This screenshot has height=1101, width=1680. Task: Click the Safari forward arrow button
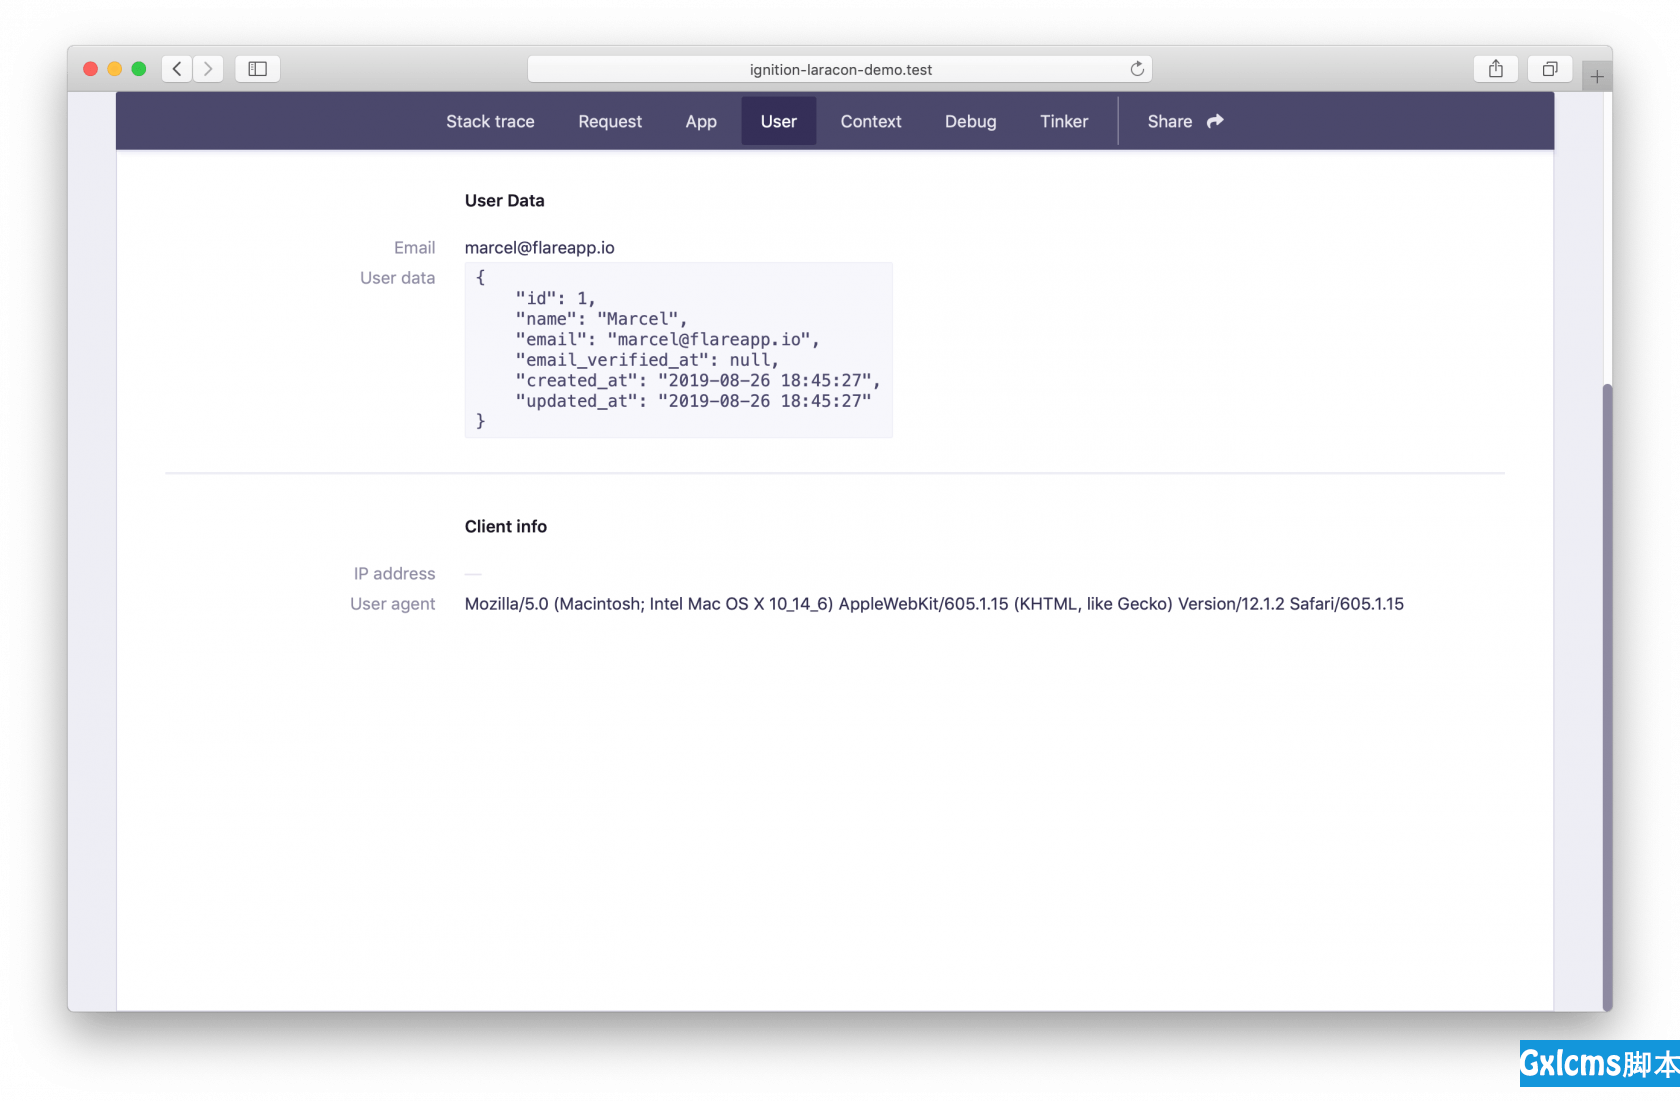[x=208, y=69]
